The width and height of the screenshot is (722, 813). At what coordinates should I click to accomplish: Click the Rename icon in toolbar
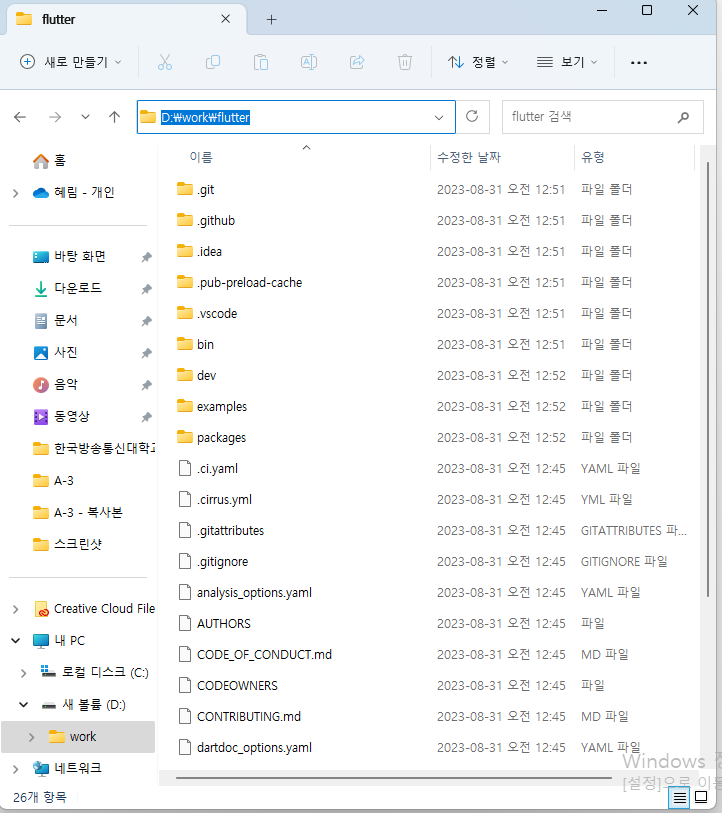[309, 62]
